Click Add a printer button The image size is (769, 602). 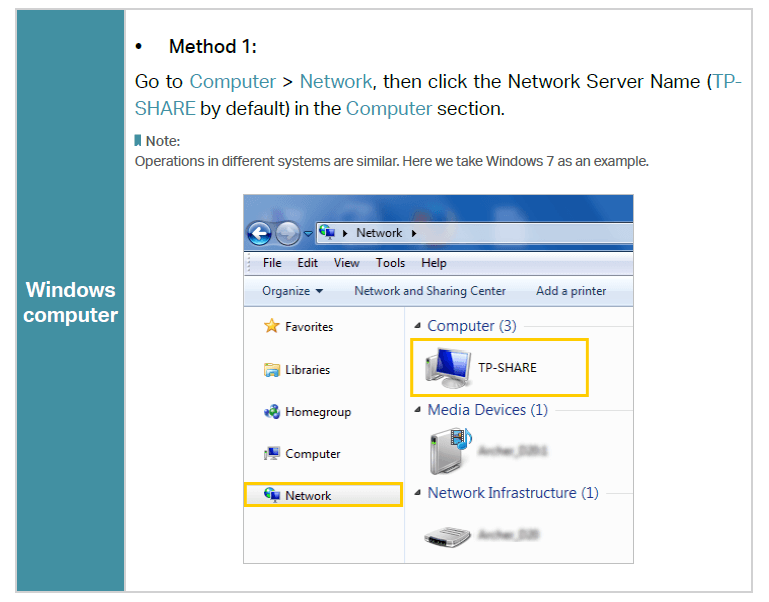(x=571, y=291)
